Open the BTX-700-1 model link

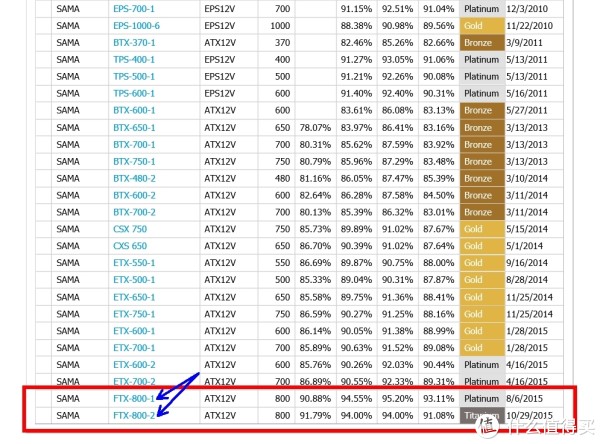point(134,145)
